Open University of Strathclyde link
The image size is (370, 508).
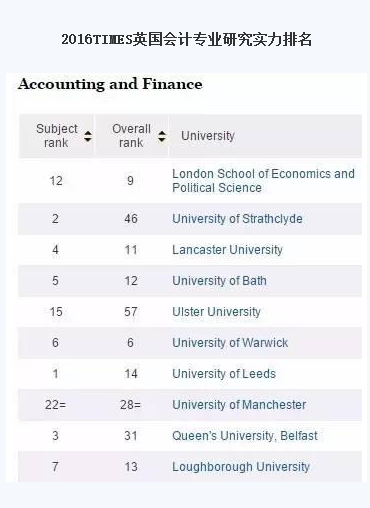(x=237, y=219)
